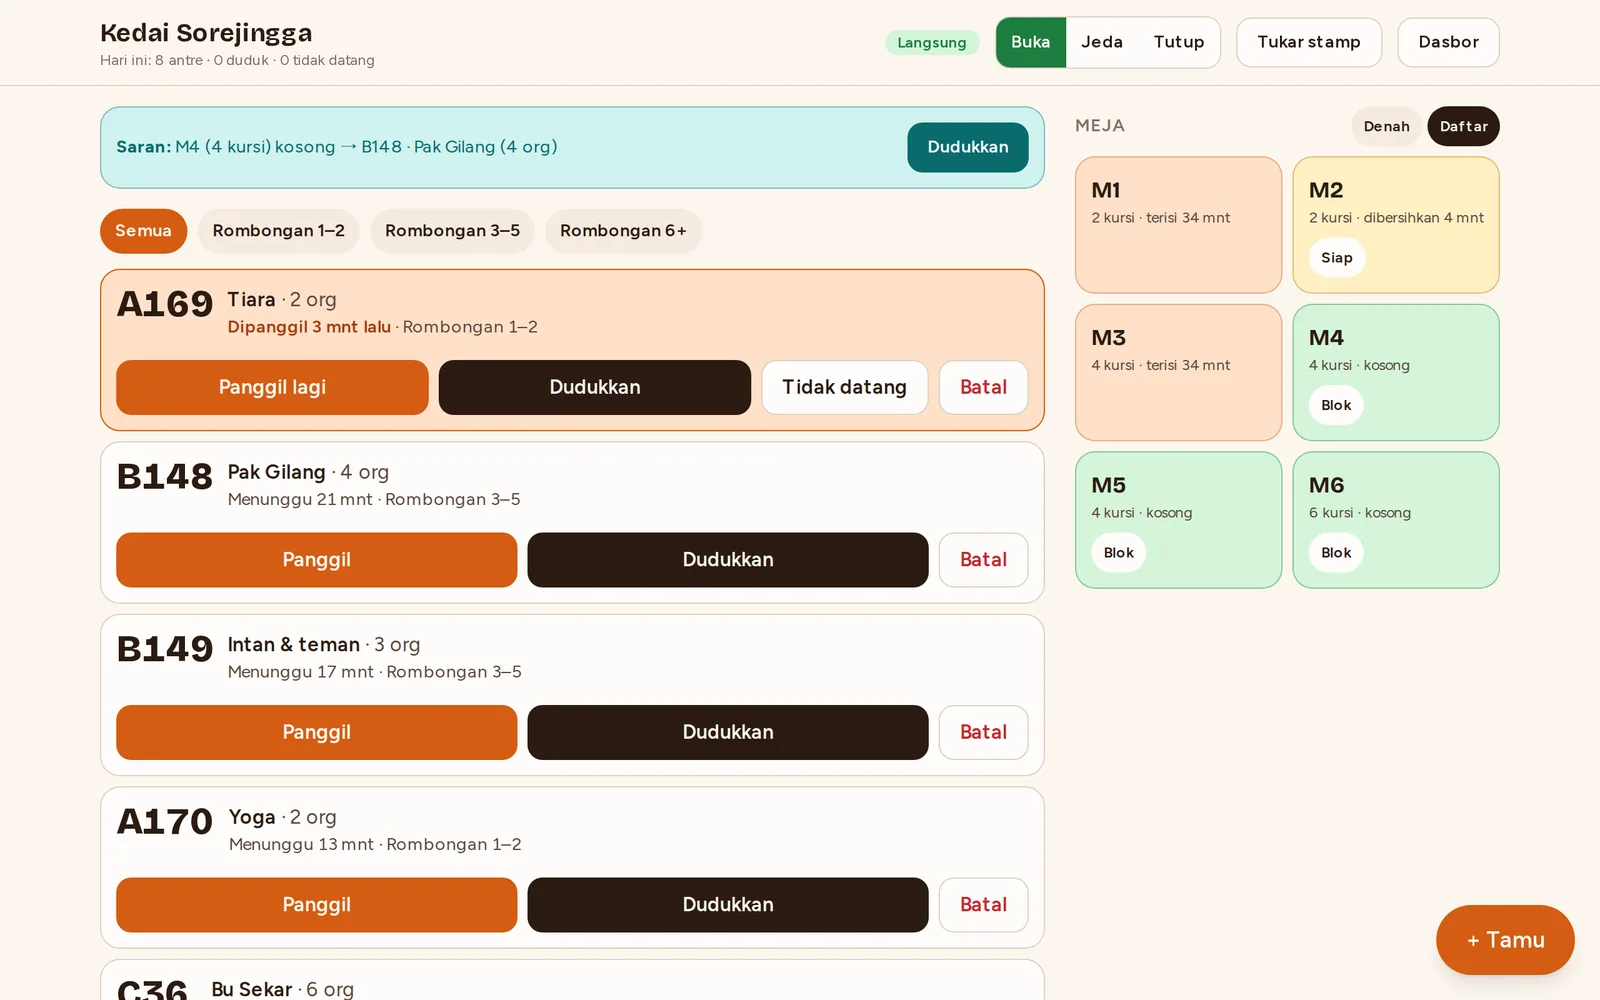Seat queue A170 Yoga
This screenshot has width=1600, height=1000.
point(727,905)
